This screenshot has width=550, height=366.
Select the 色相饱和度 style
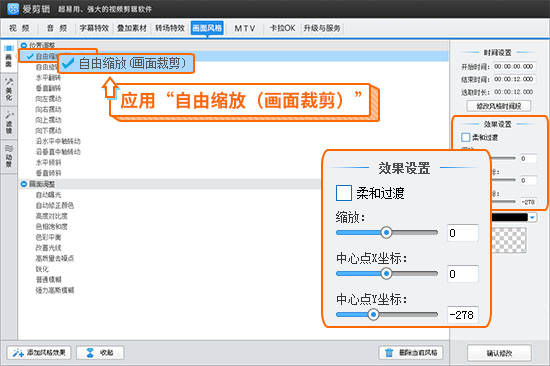tap(52, 227)
